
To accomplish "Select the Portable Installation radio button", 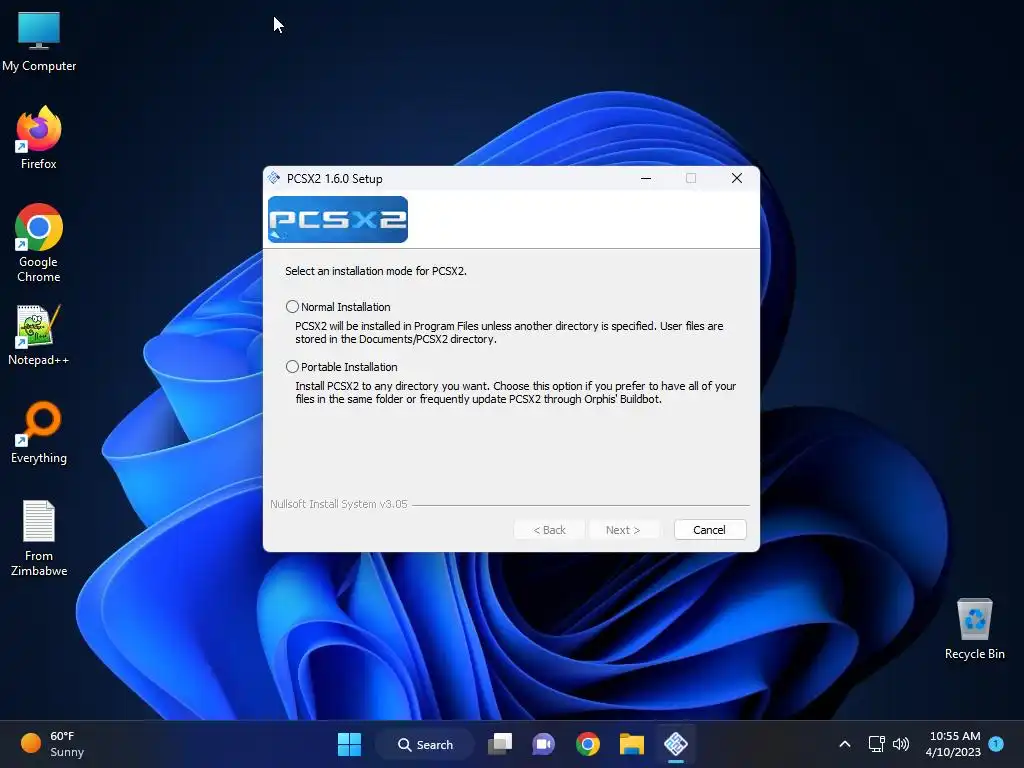I will coord(292,367).
